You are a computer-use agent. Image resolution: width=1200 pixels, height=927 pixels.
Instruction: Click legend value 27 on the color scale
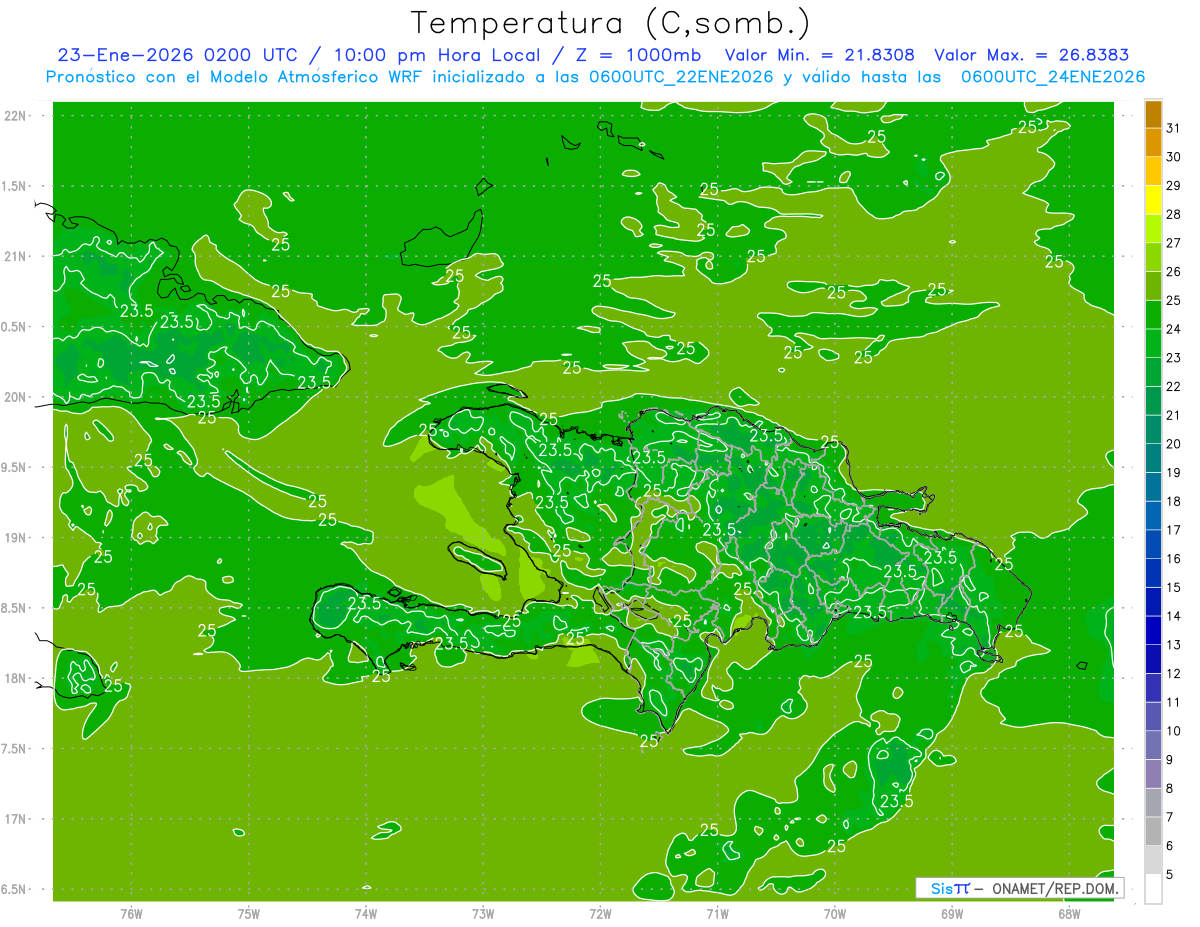point(1173,243)
